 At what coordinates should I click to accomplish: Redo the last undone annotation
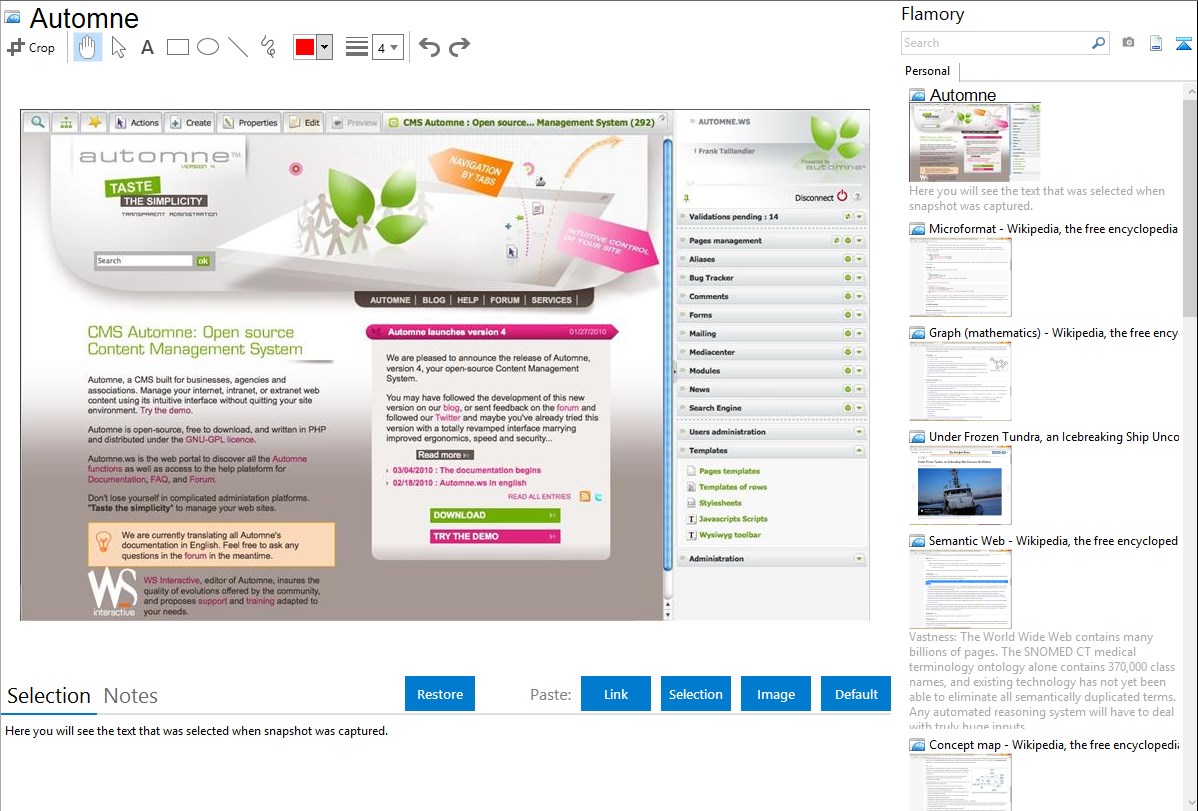coord(459,47)
